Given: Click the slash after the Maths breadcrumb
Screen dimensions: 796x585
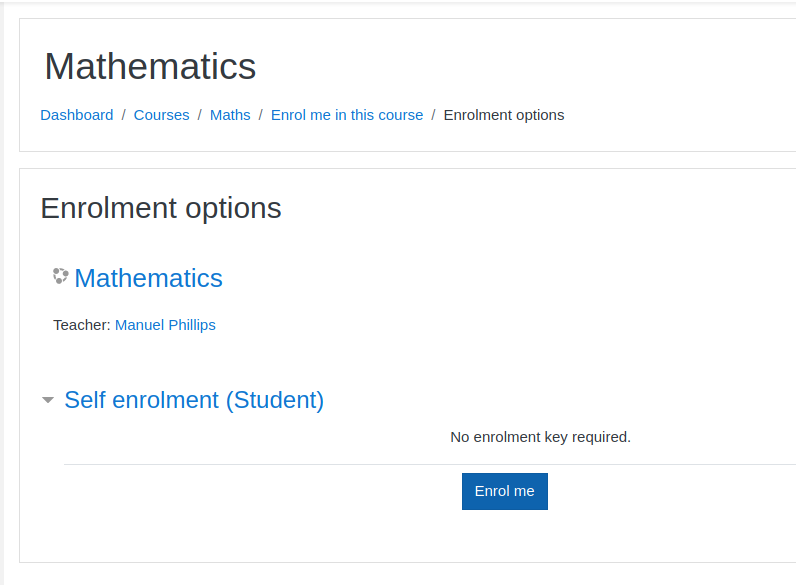Looking at the screenshot, I should (261, 115).
